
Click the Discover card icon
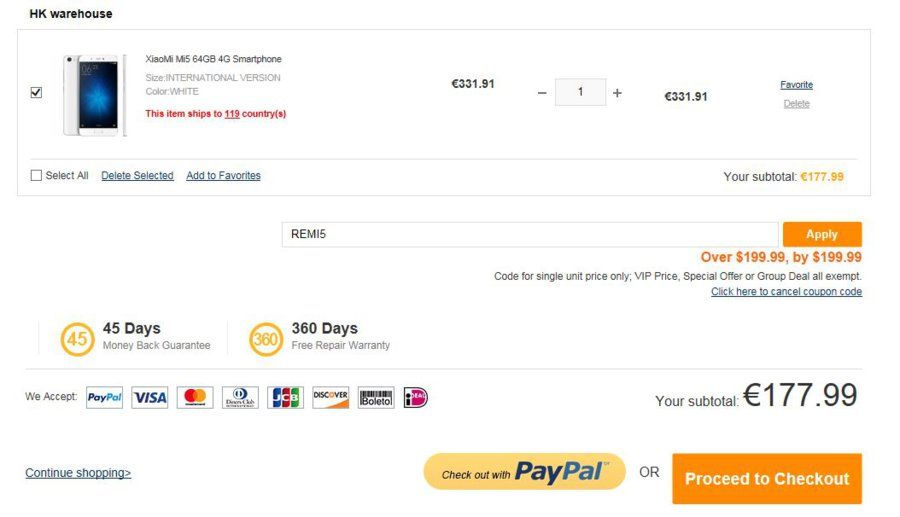tap(331, 397)
